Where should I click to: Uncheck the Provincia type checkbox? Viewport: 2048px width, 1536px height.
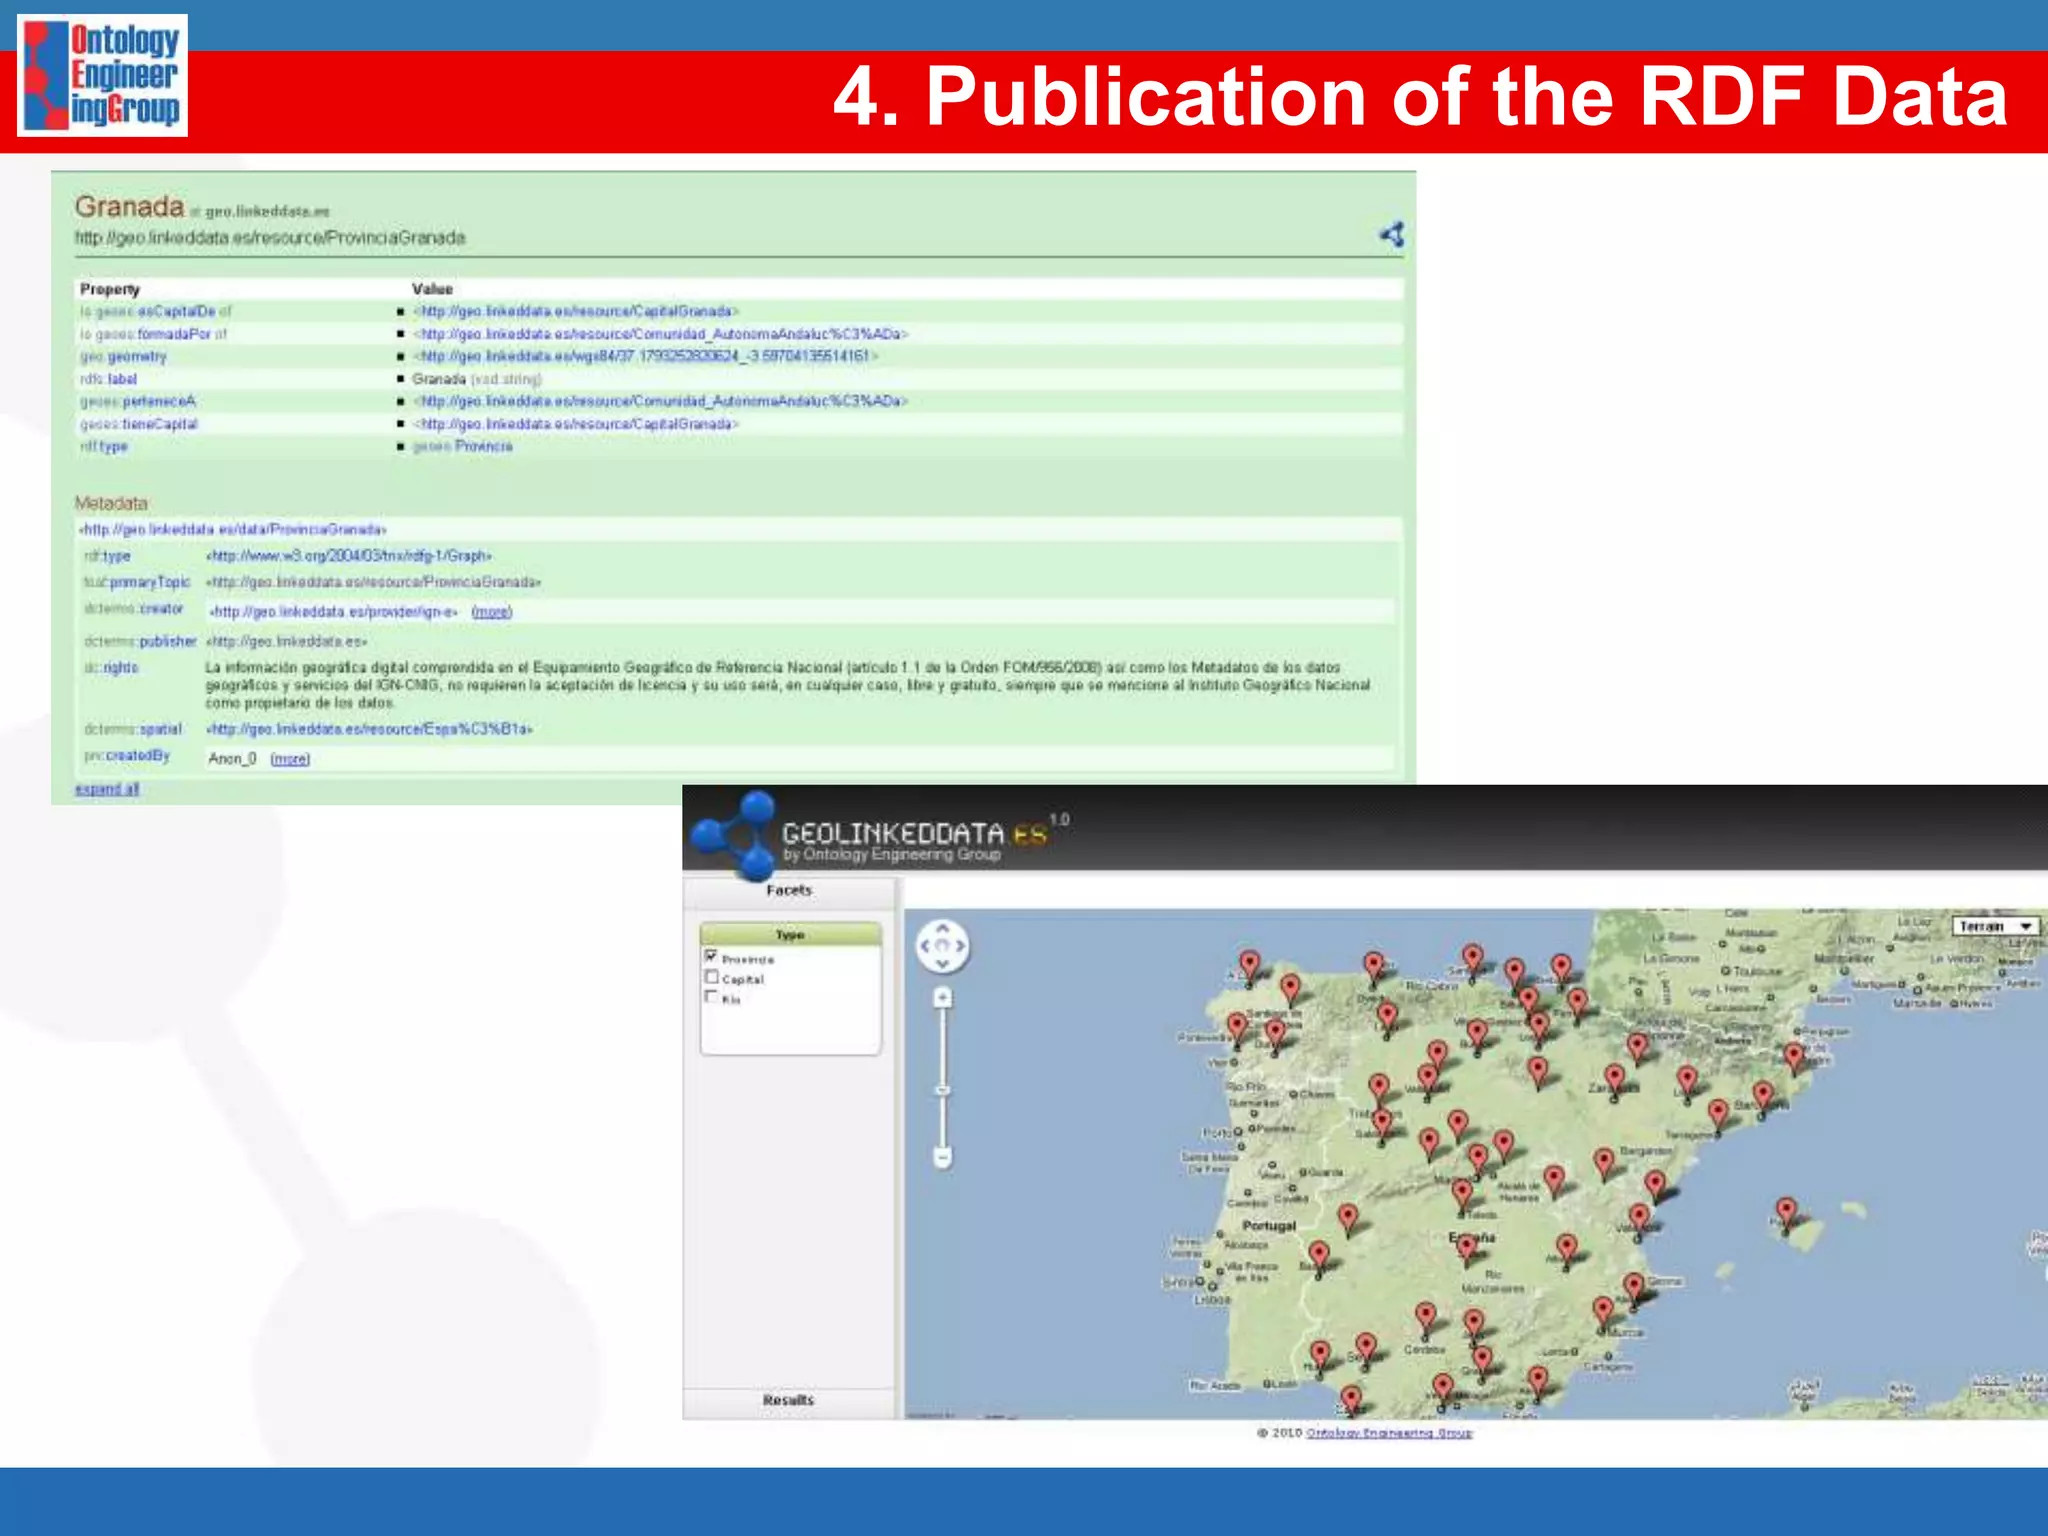711,957
